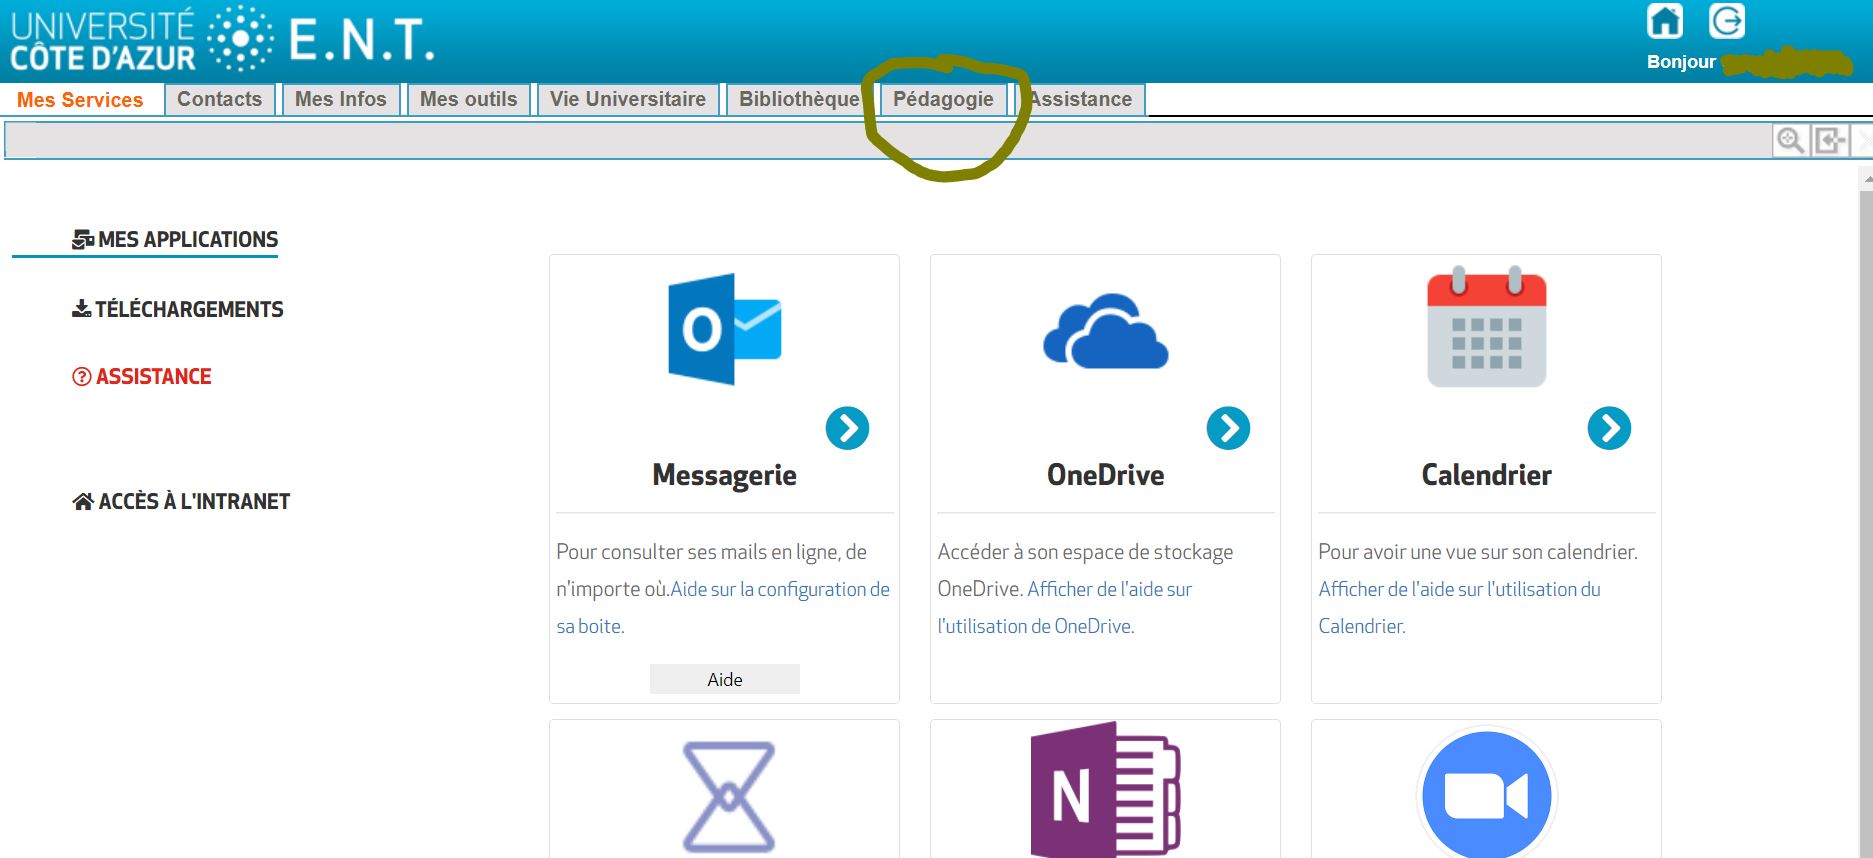Select the Vie Universitaire tab
The width and height of the screenshot is (1873, 858).
point(627,99)
